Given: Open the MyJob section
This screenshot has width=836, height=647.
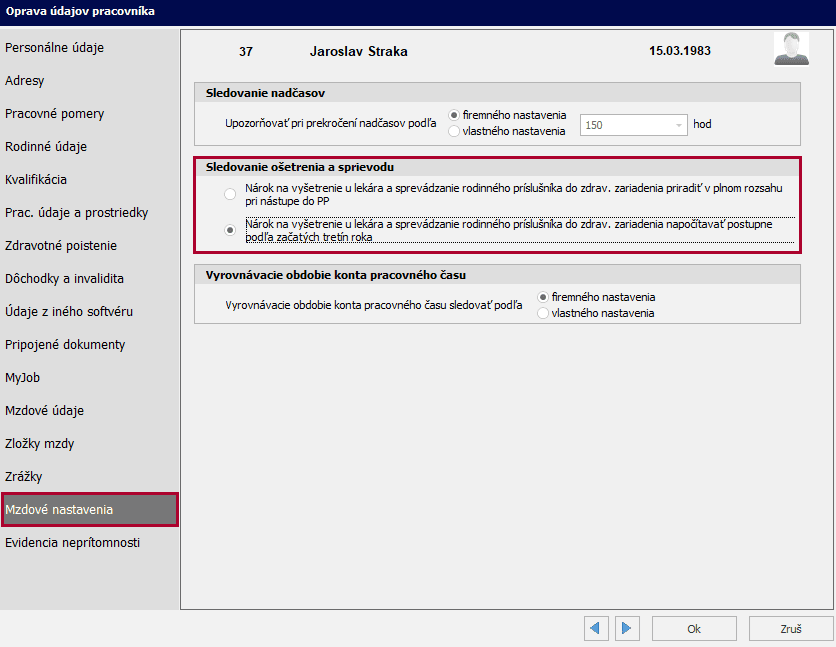Looking at the screenshot, I should point(23,378).
